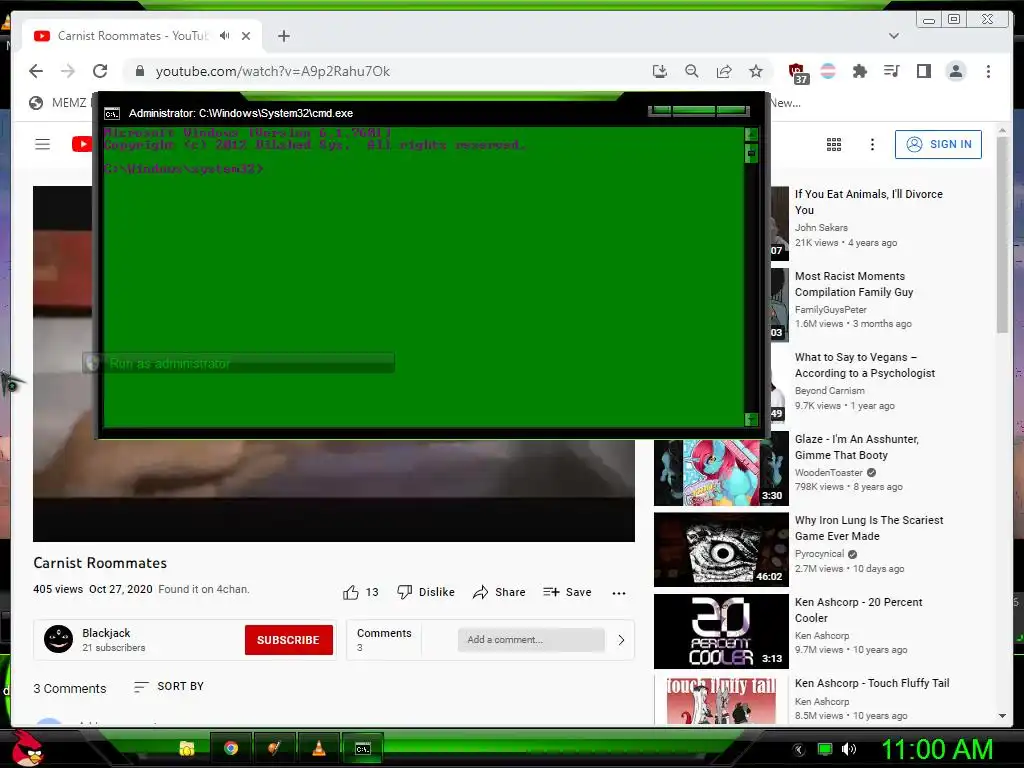Open 'What to Say to Vegans' video
Screen dimensions: 1024x768
pos(865,365)
